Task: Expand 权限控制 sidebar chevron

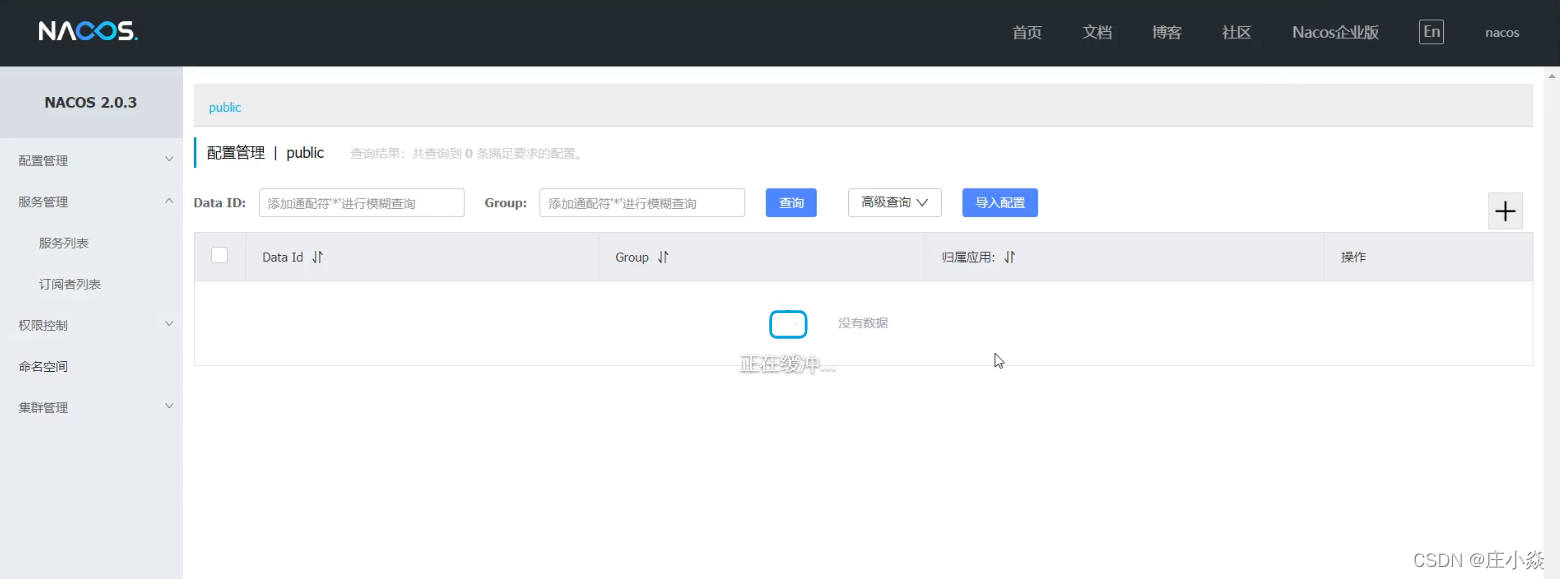Action: [x=169, y=325]
